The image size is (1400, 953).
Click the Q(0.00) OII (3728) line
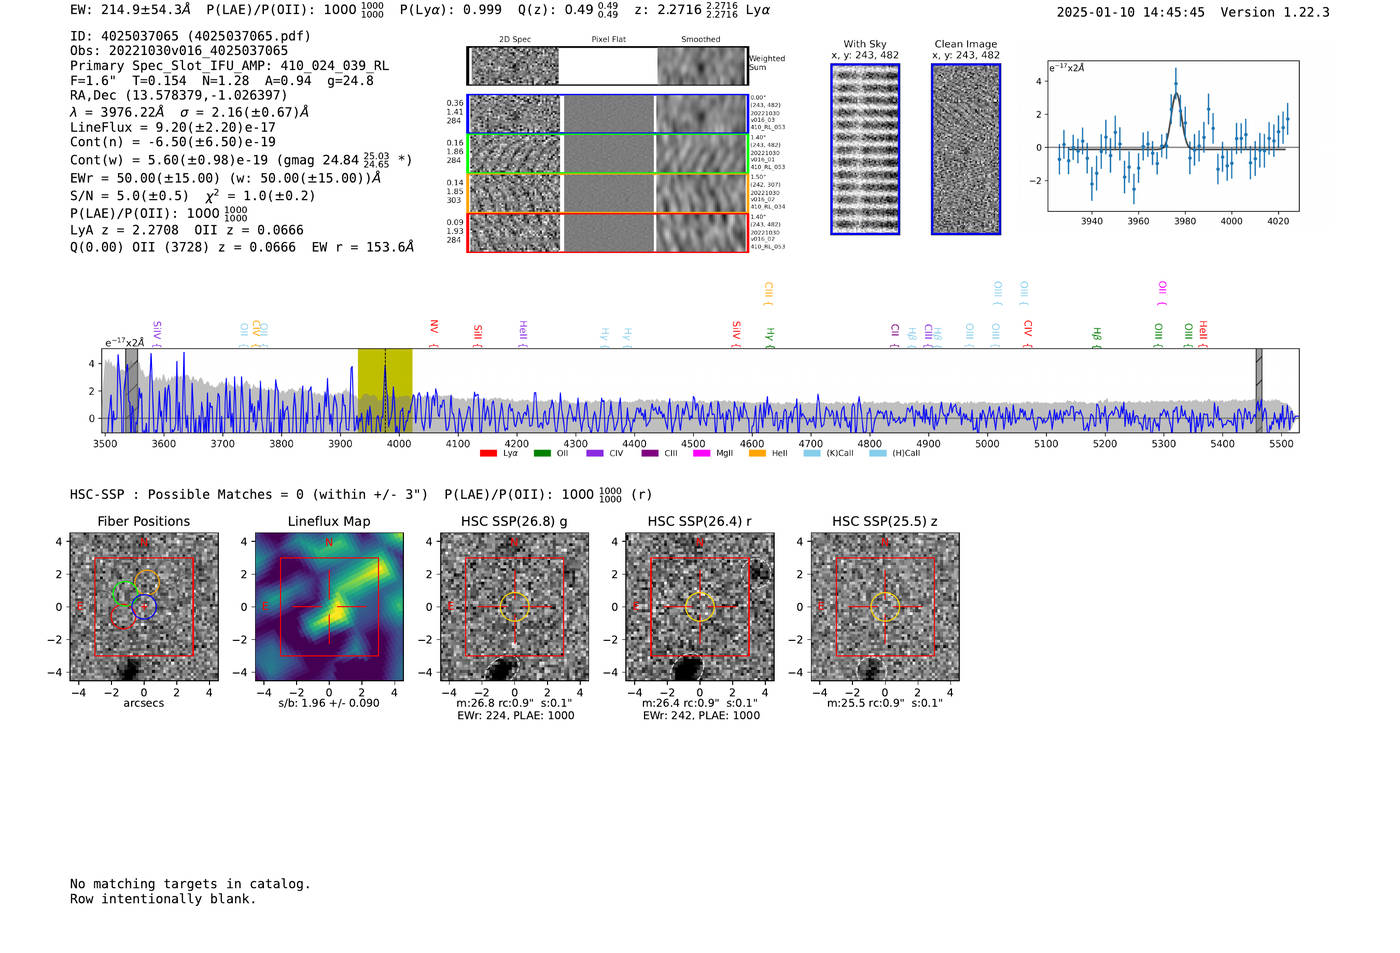click(242, 246)
